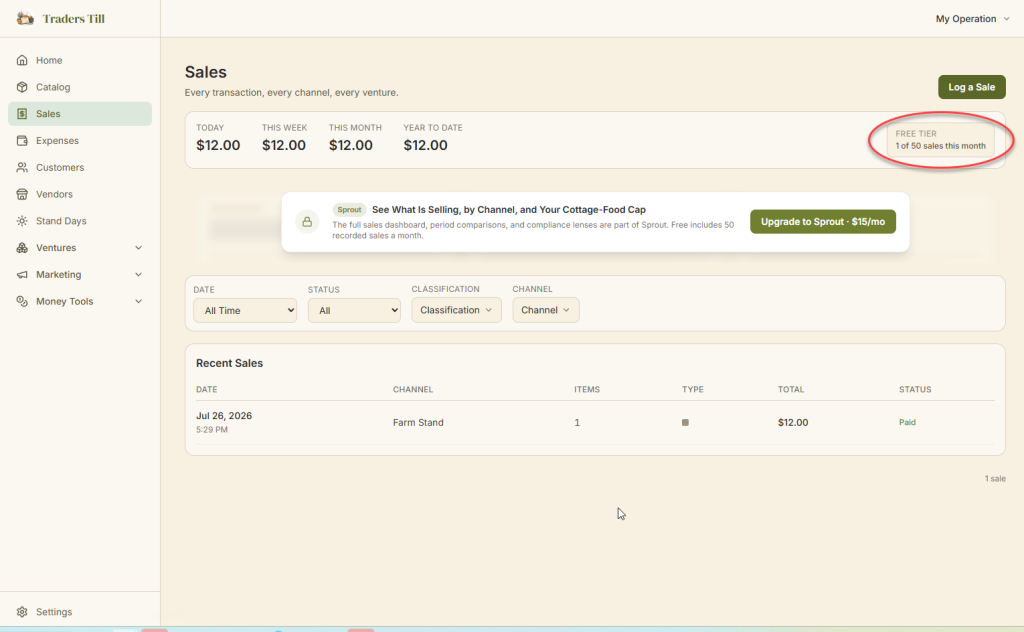Open the Home page

pyautogui.click(x=80, y=60)
